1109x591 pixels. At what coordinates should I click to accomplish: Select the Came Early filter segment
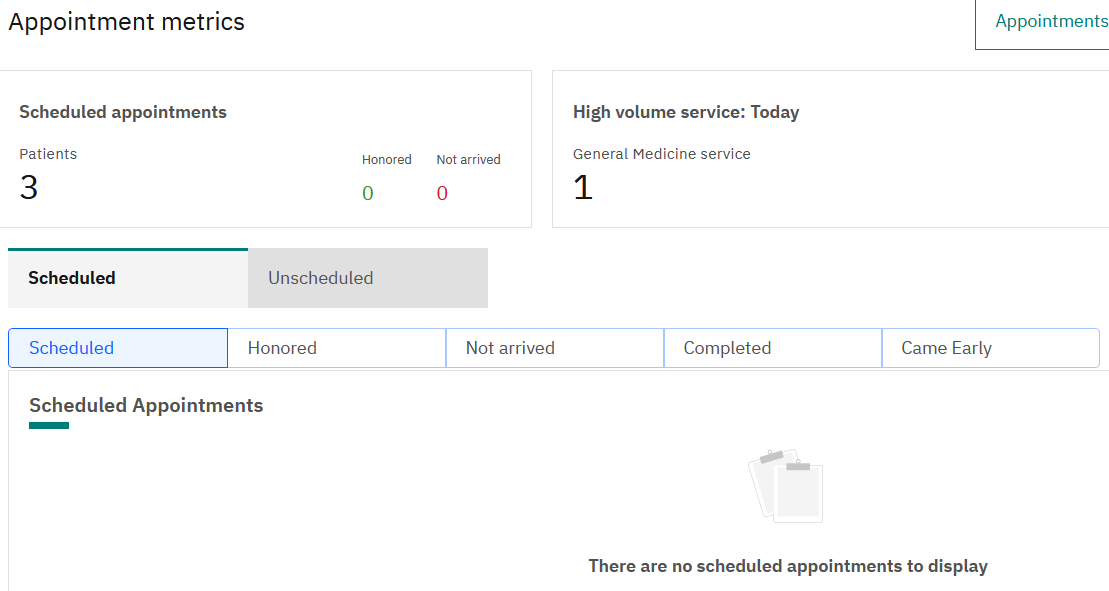tap(990, 348)
